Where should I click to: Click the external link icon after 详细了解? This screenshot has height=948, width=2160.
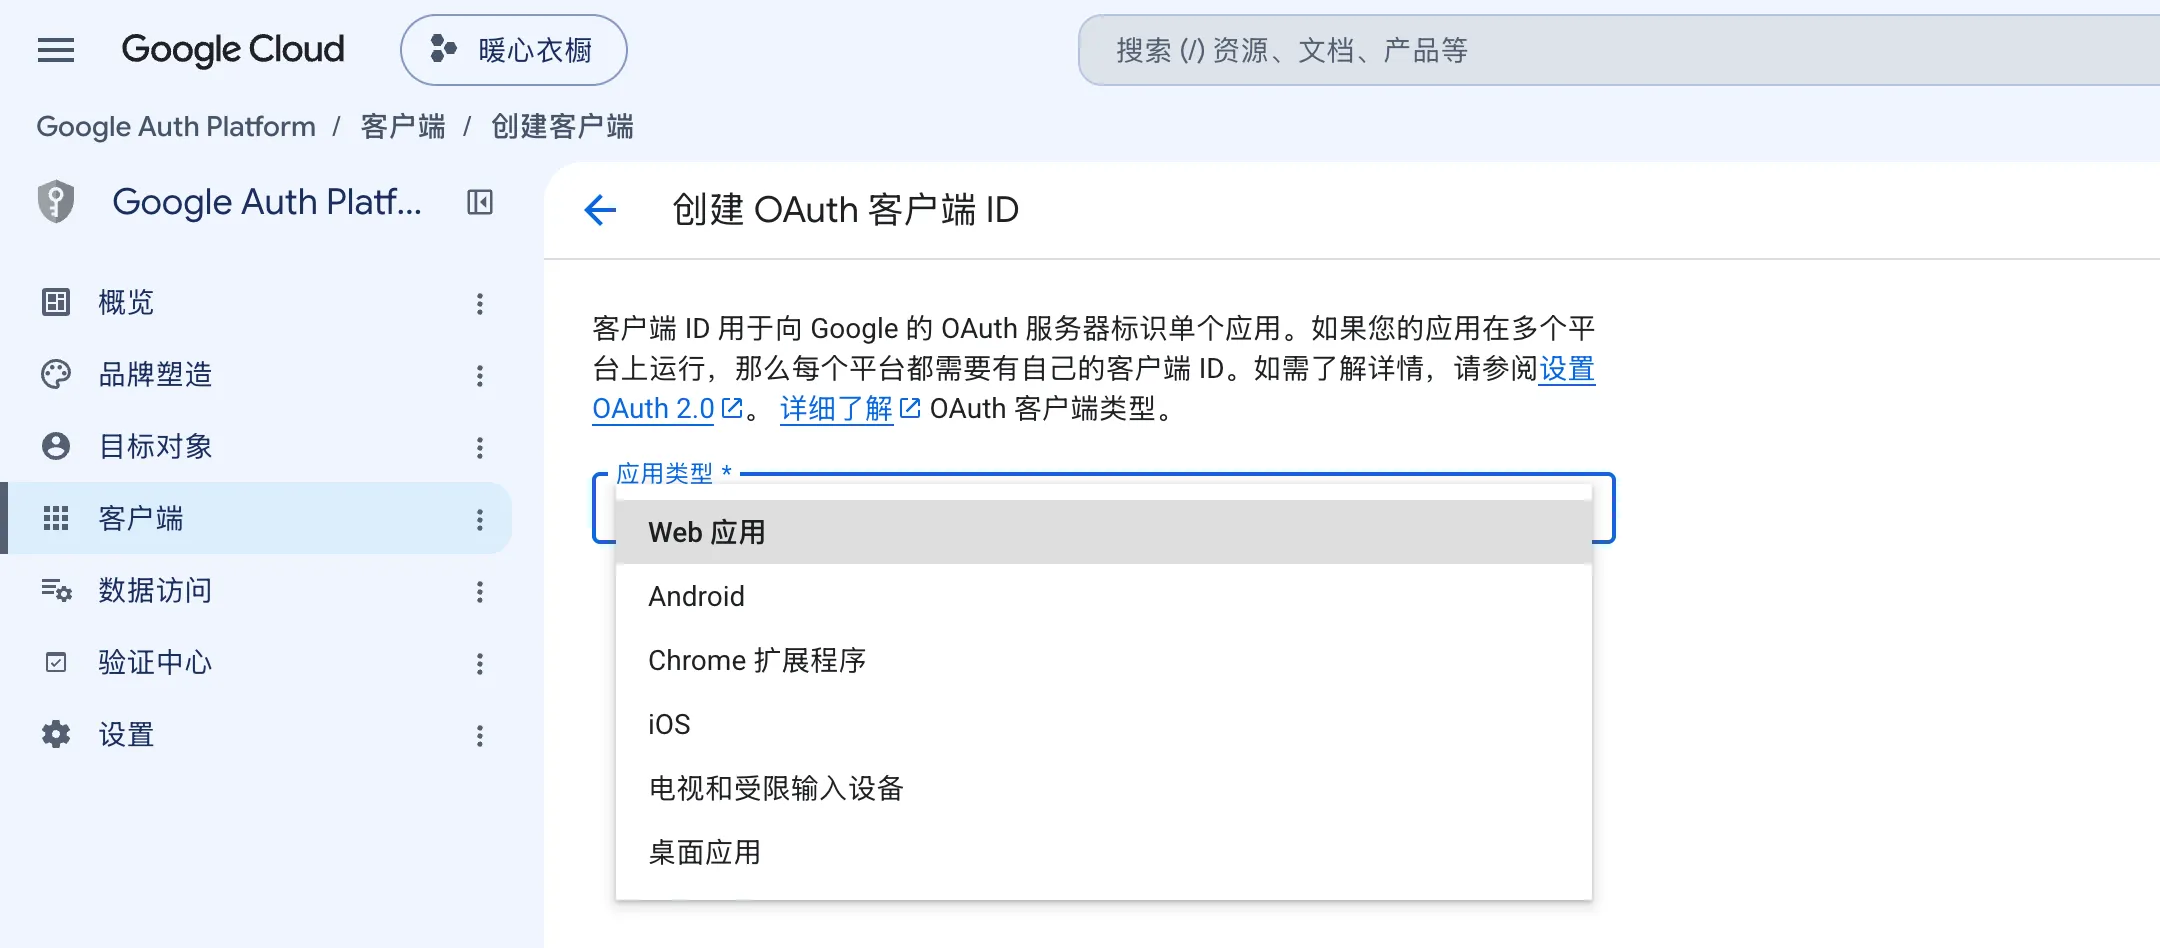click(x=910, y=408)
